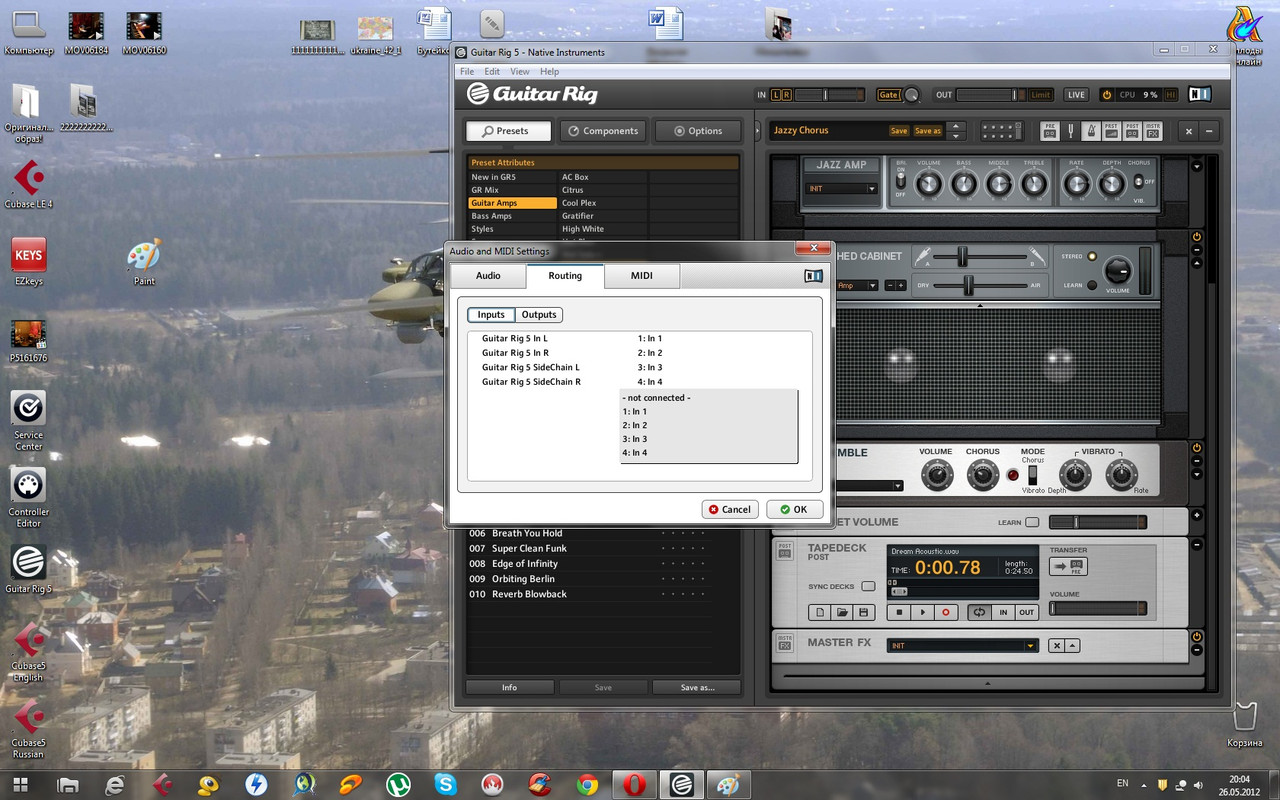Image resolution: width=1280 pixels, height=800 pixels.
Task: Start Tapedeck playback
Action: pyautogui.click(x=923, y=612)
